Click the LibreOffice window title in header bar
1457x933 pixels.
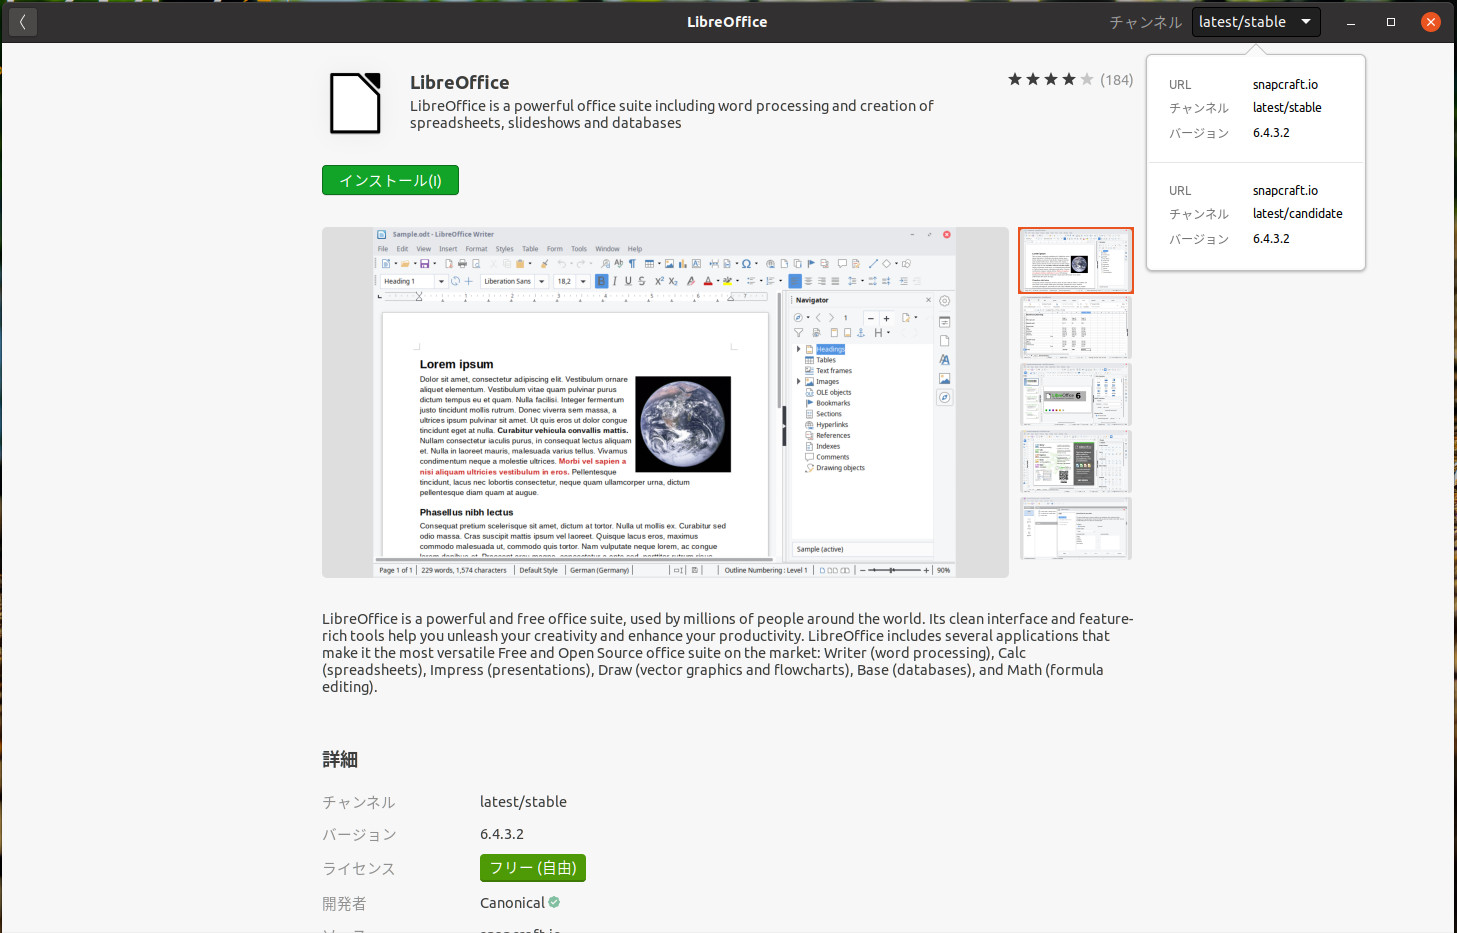727,22
